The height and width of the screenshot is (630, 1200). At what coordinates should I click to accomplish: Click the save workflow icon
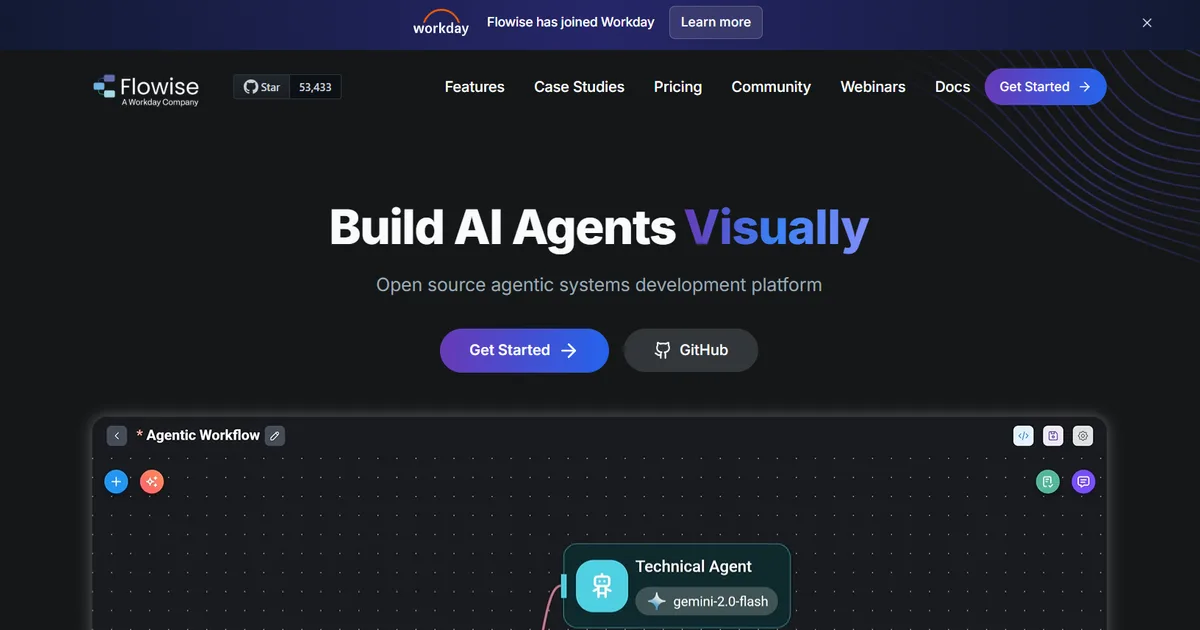point(1053,436)
